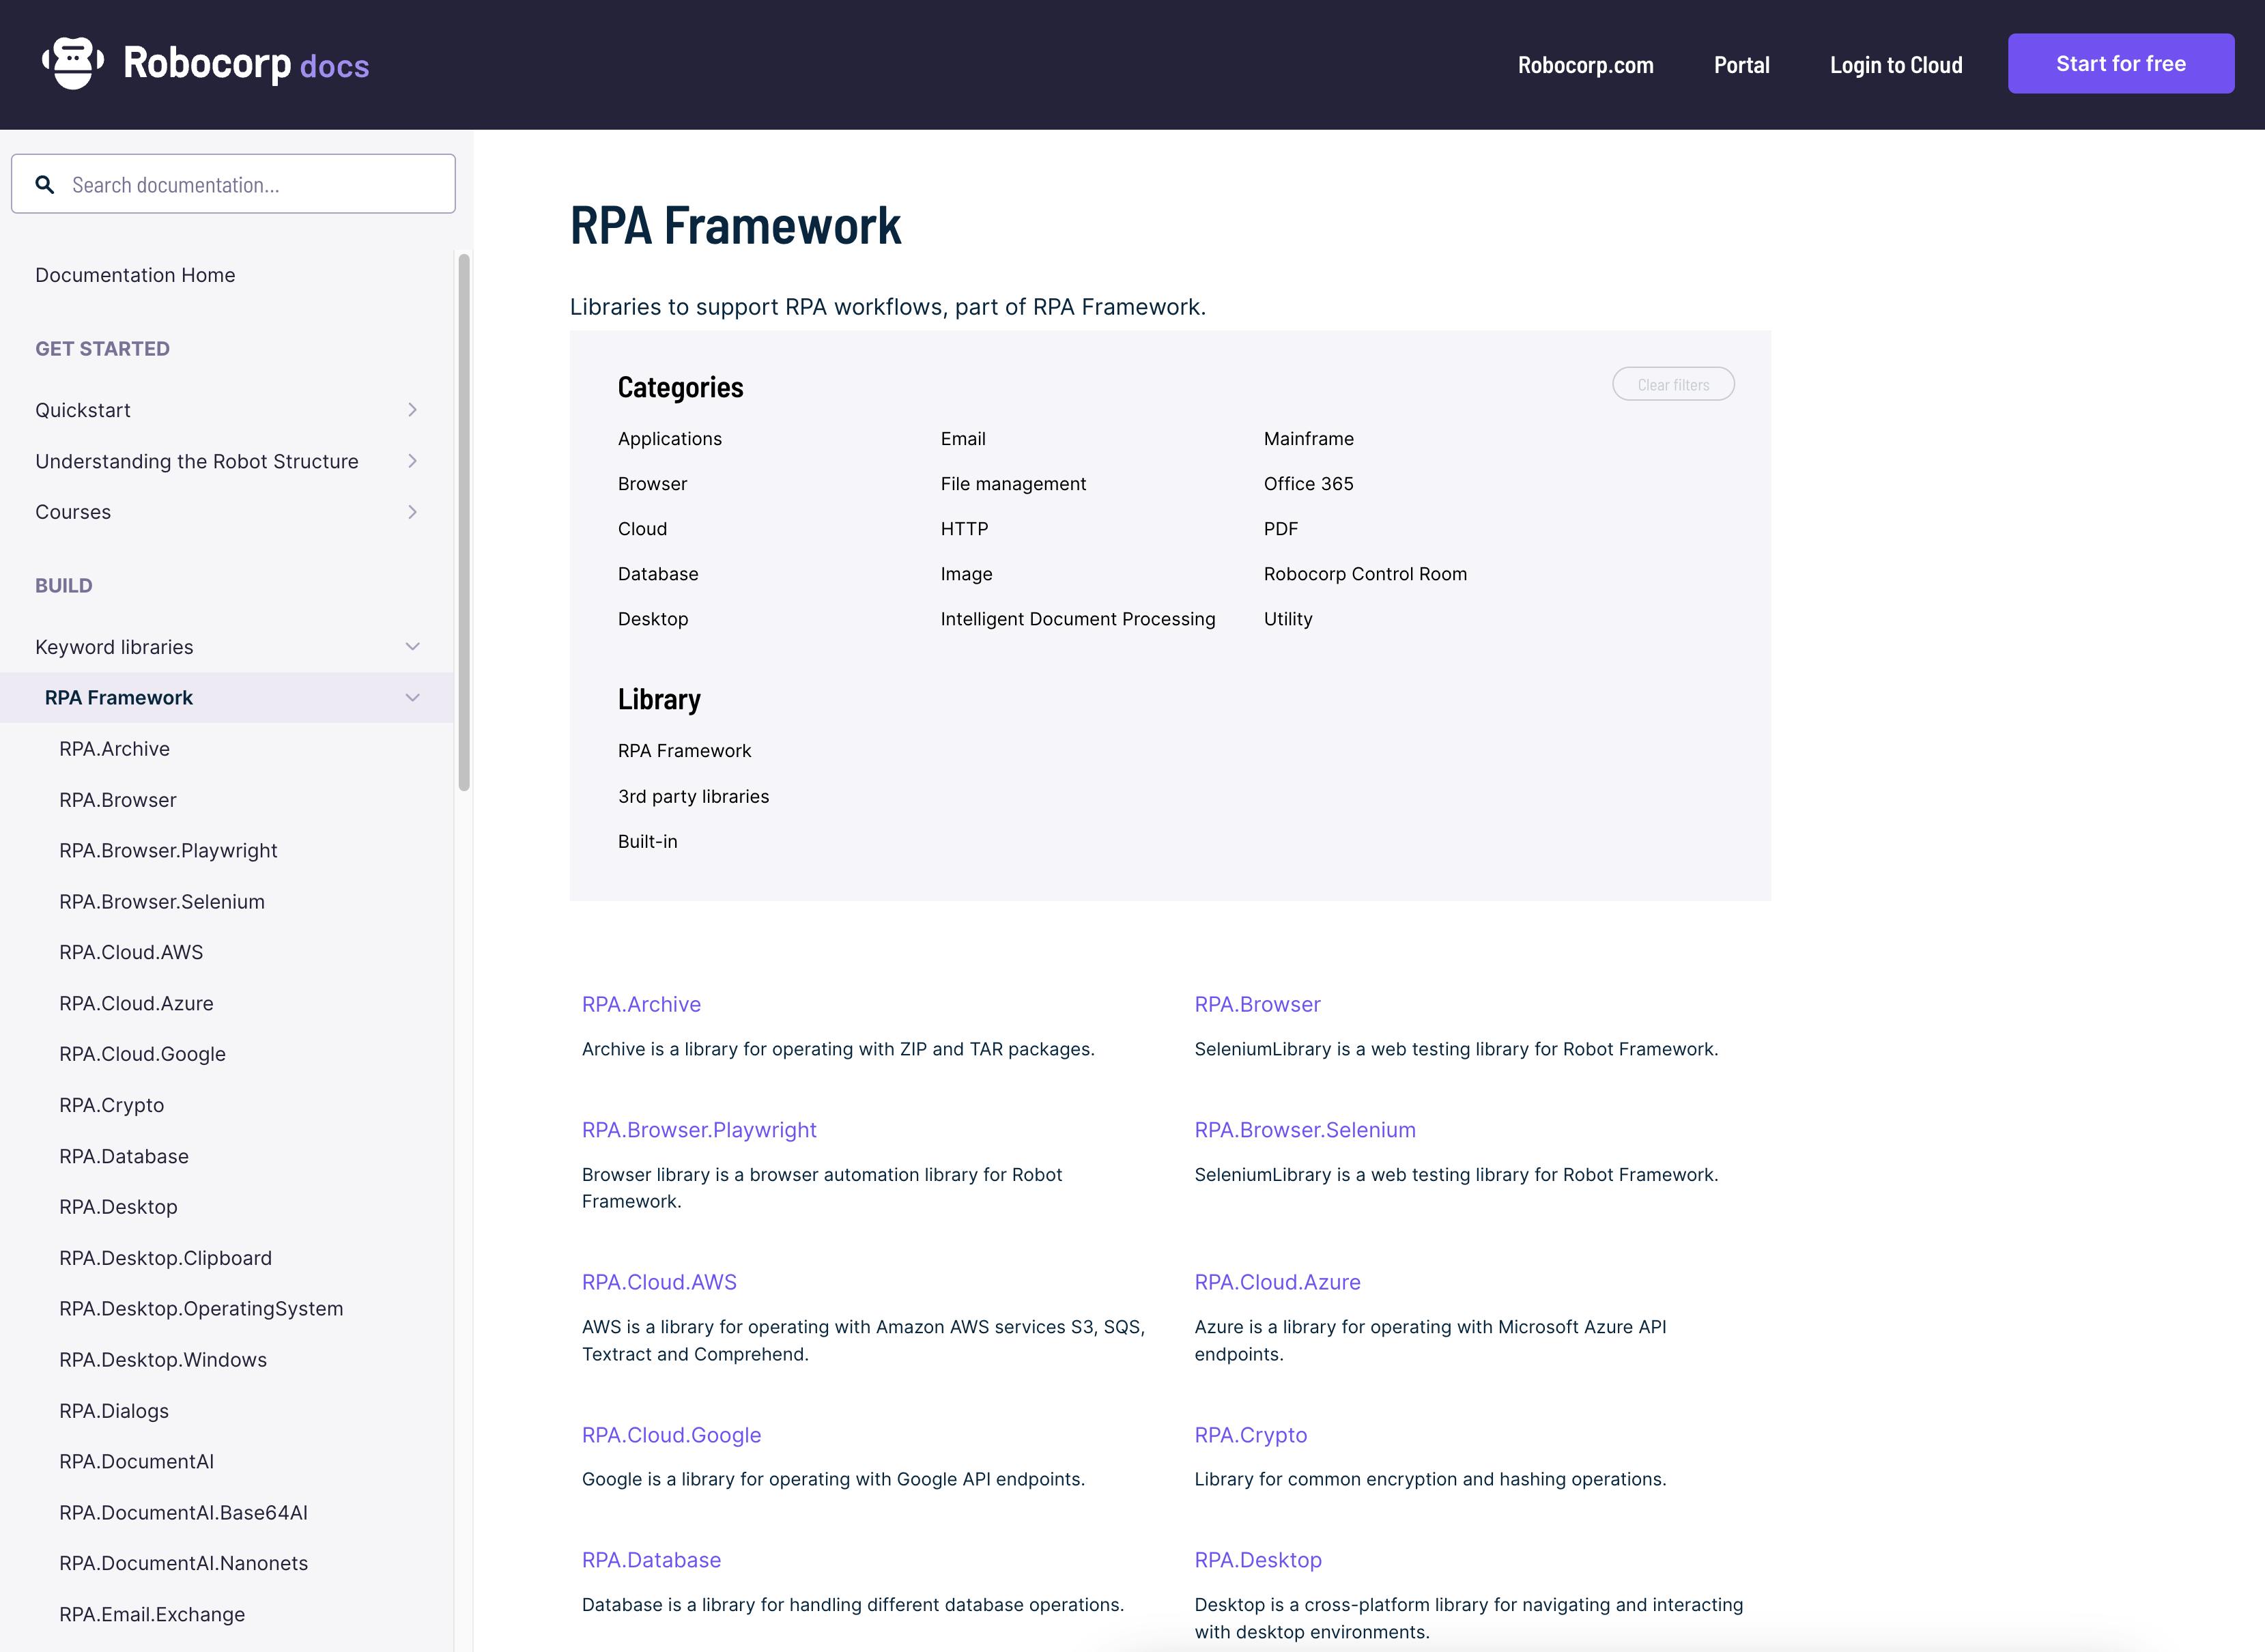Filter by Office 365 category
The width and height of the screenshot is (2265, 1652).
pyautogui.click(x=1308, y=484)
